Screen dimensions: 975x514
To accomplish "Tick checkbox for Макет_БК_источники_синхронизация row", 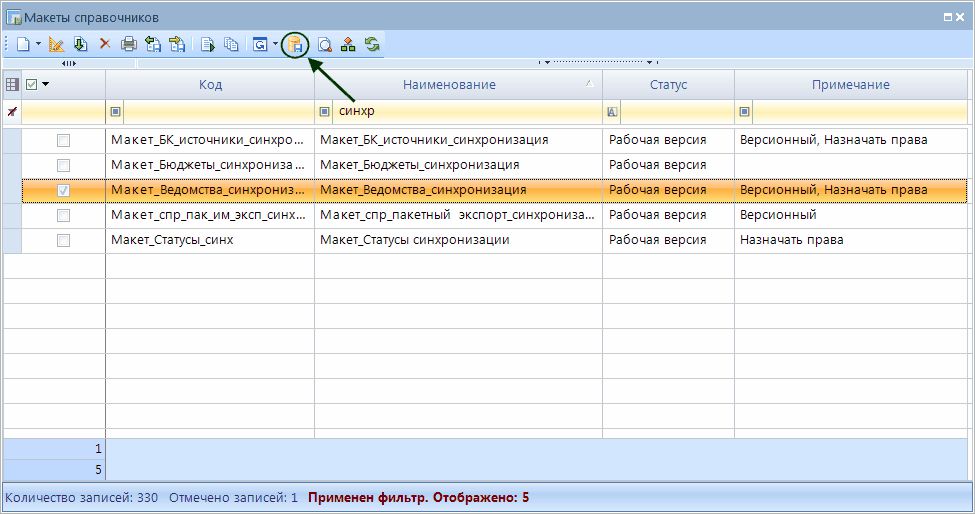I will point(64,140).
